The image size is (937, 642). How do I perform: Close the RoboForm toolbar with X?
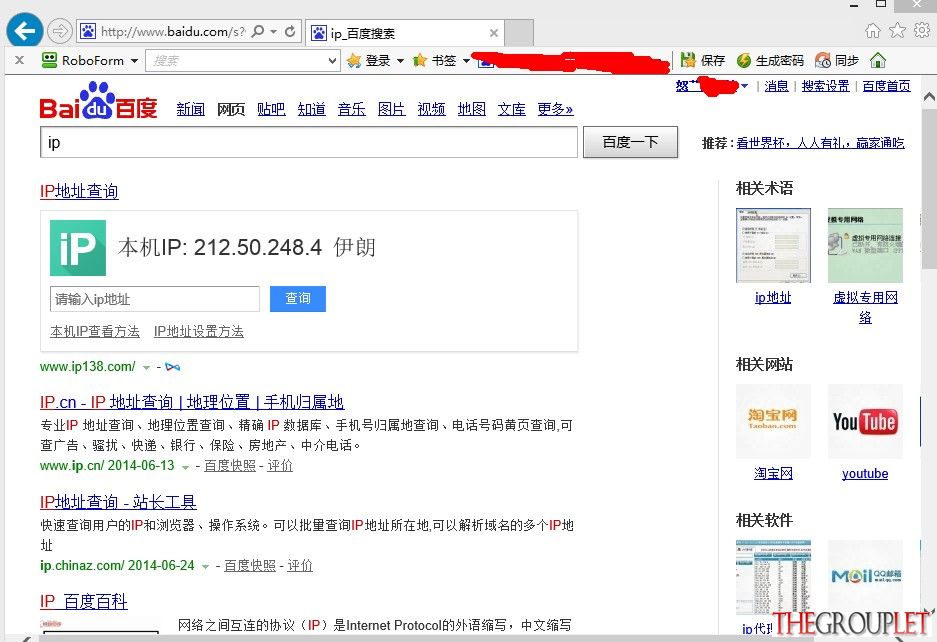tap(20, 60)
